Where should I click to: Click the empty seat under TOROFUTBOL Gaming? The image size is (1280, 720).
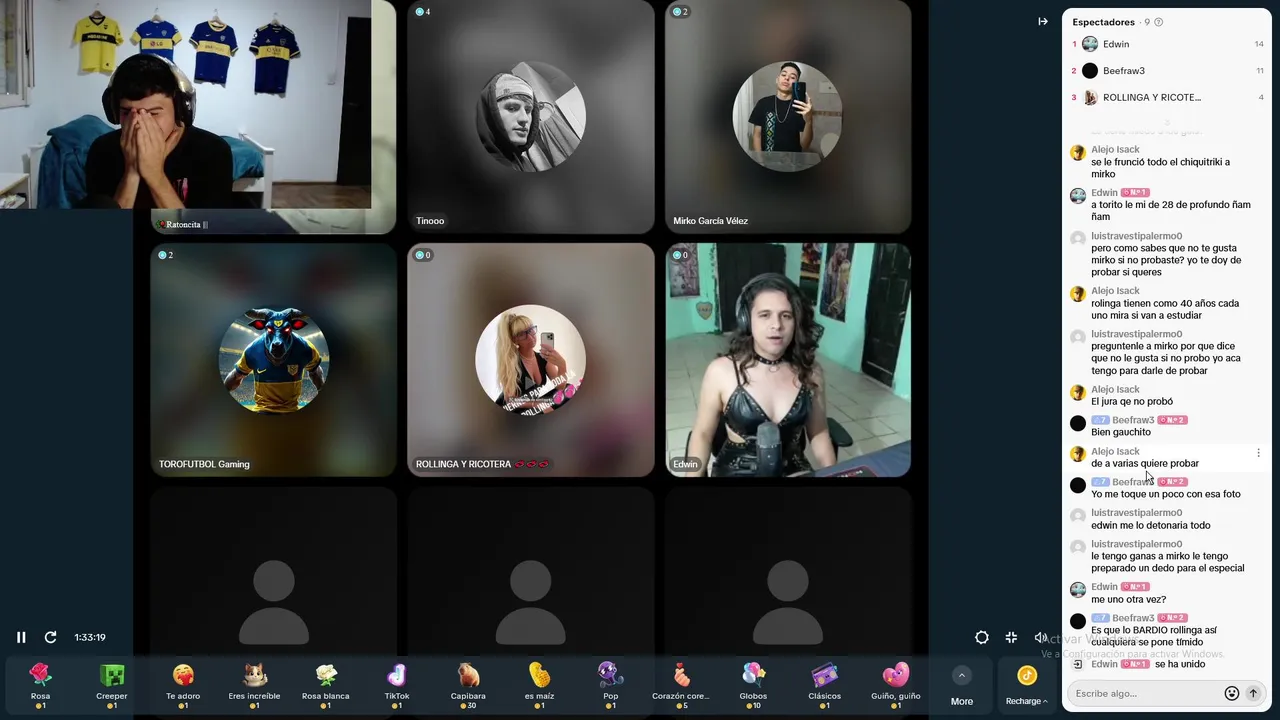[273, 600]
